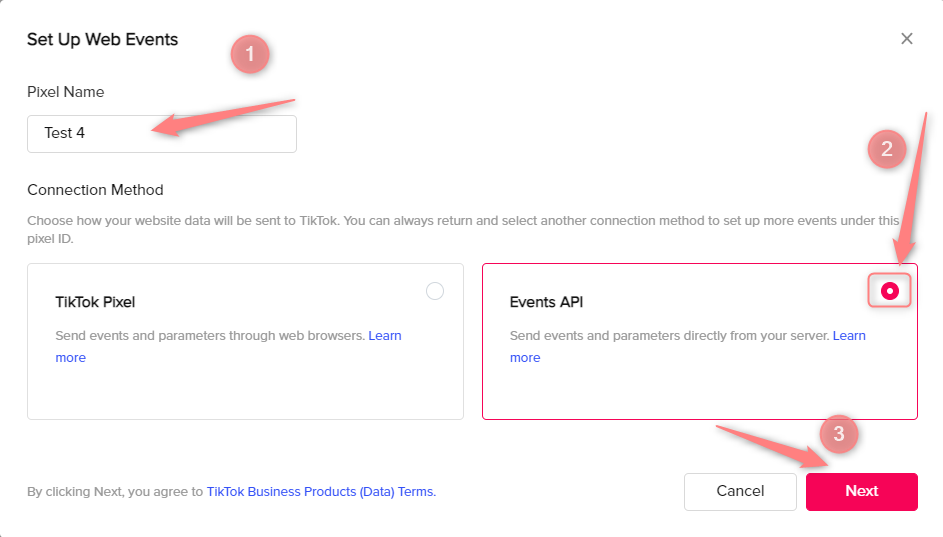Click the Pixel Name label

tap(66, 92)
